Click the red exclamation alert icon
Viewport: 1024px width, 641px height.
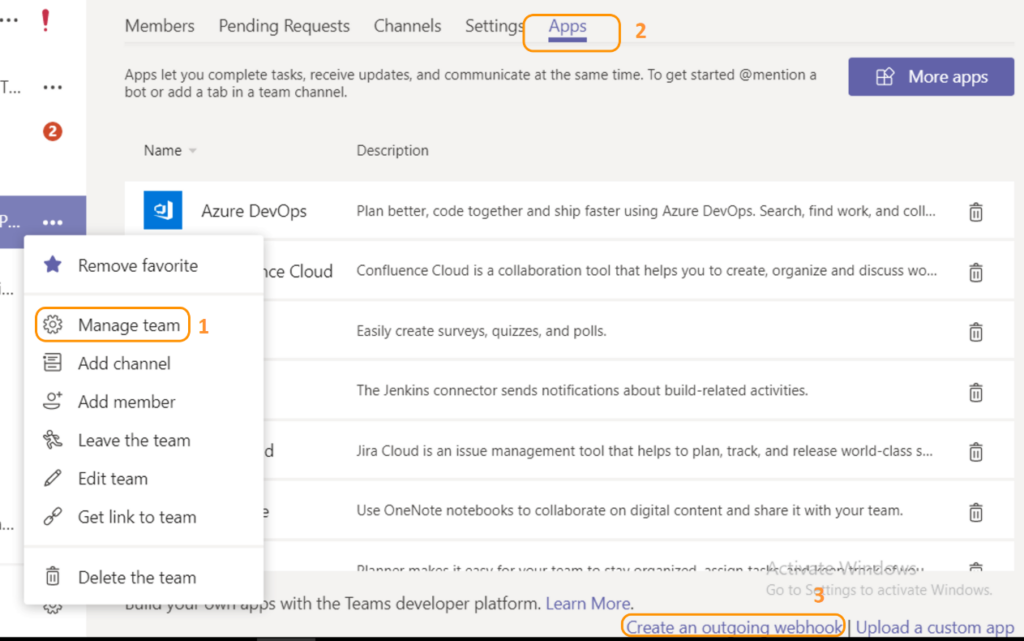click(x=45, y=20)
